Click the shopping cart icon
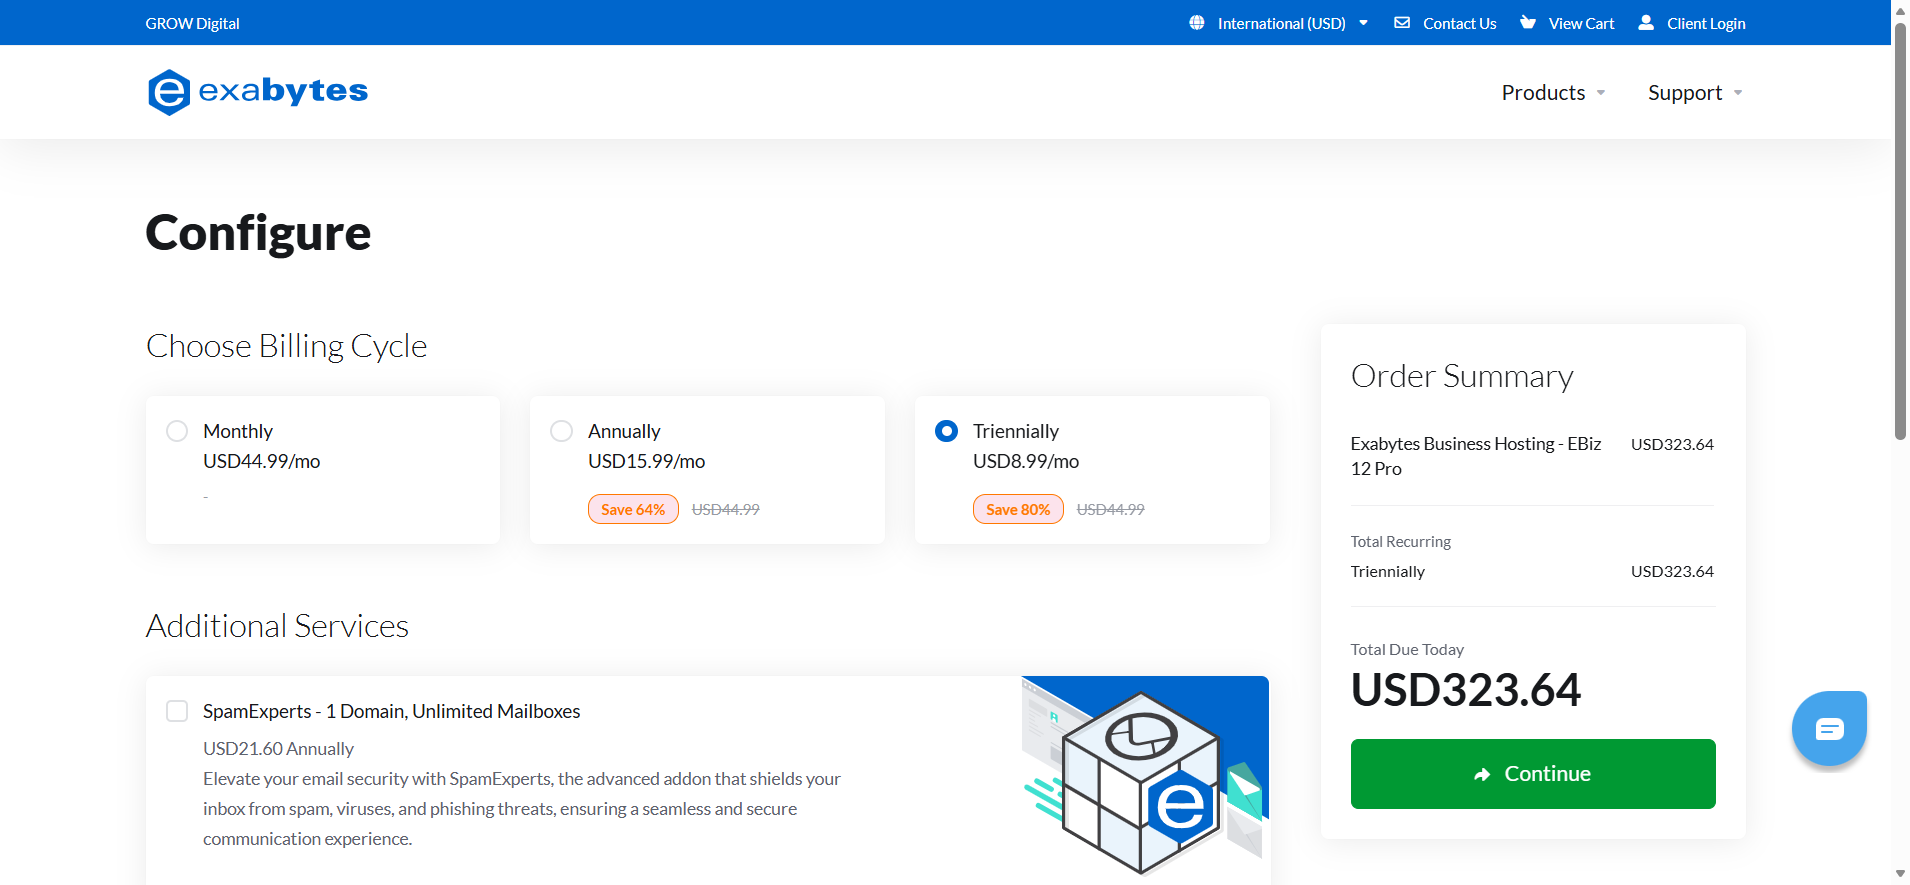The height and width of the screenshot is (885, 1910). pyautogui.click(x=1528, y=23)
